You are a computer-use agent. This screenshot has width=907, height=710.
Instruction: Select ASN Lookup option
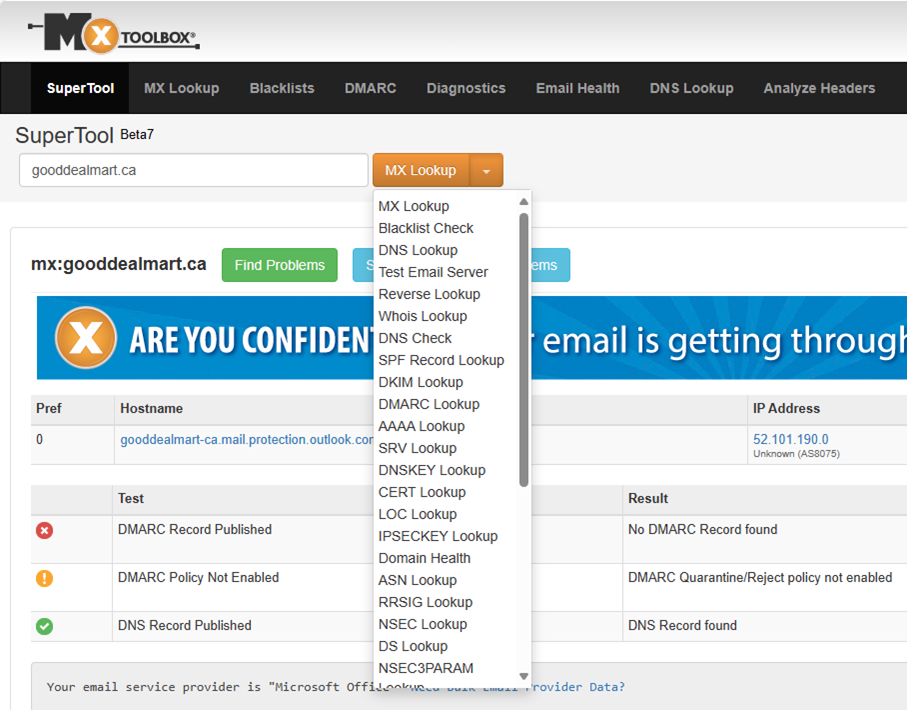point(417,580)
